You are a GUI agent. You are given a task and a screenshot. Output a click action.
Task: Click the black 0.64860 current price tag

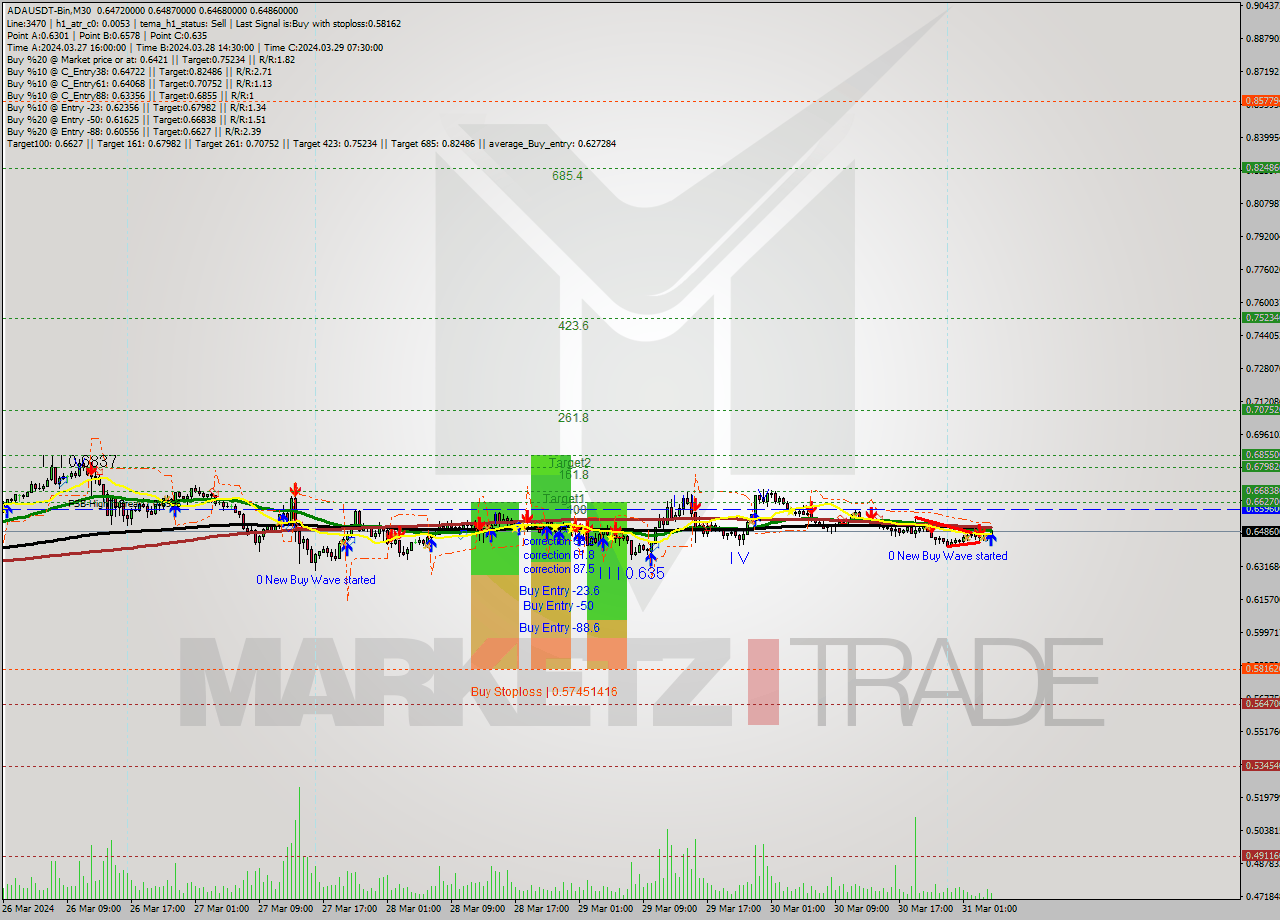[1260, 531]
